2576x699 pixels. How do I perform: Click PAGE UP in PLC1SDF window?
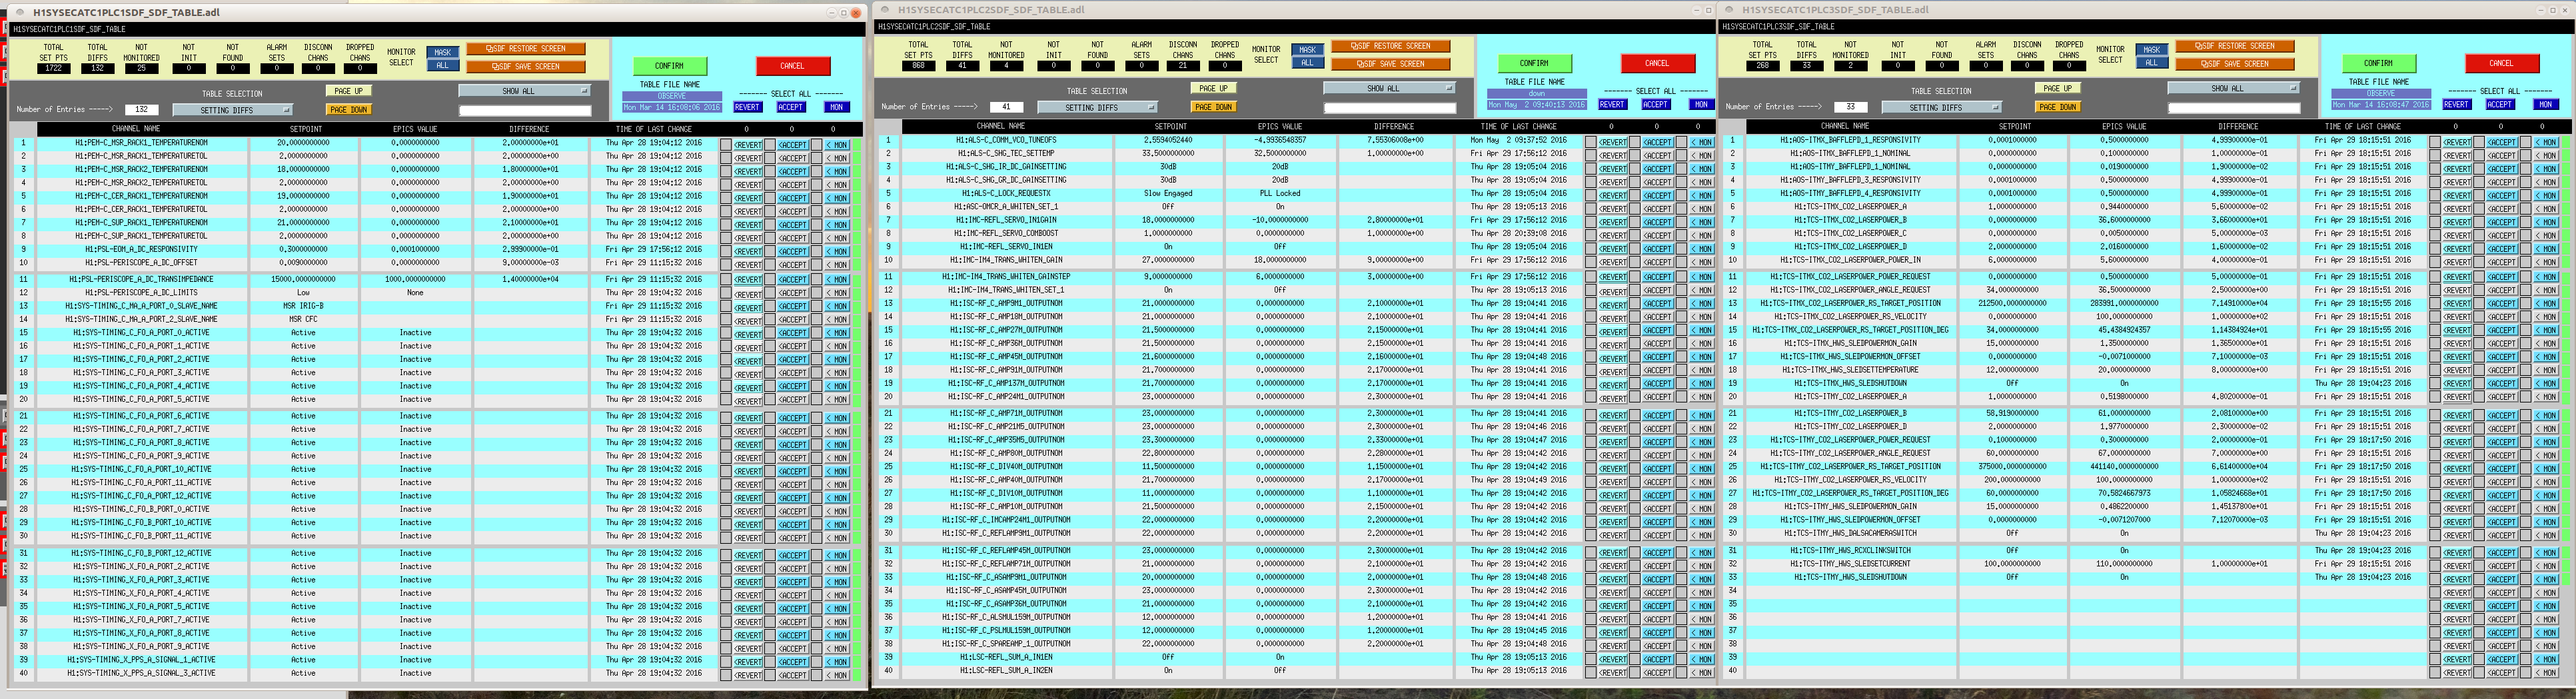pyautogui.click(x=348, y=91)
